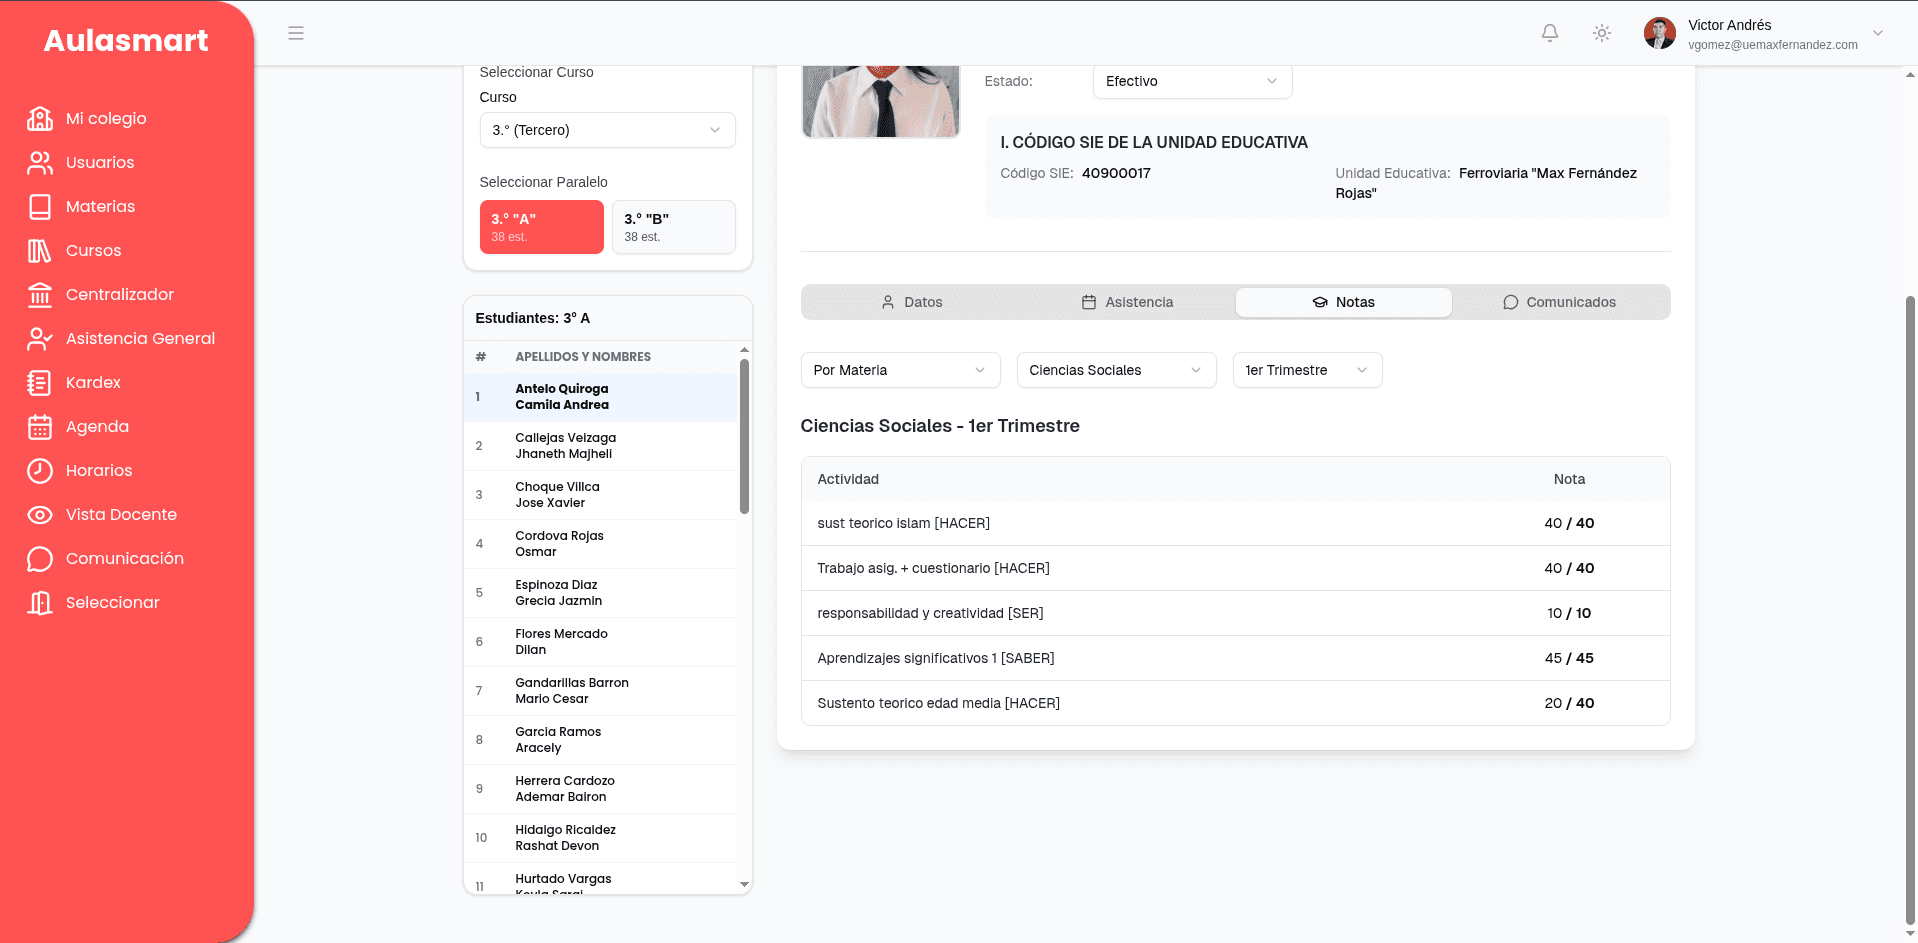This screenshot has width=1918, height=943.
Task: Switch to the Asistencia tab
Action: 1127,302
